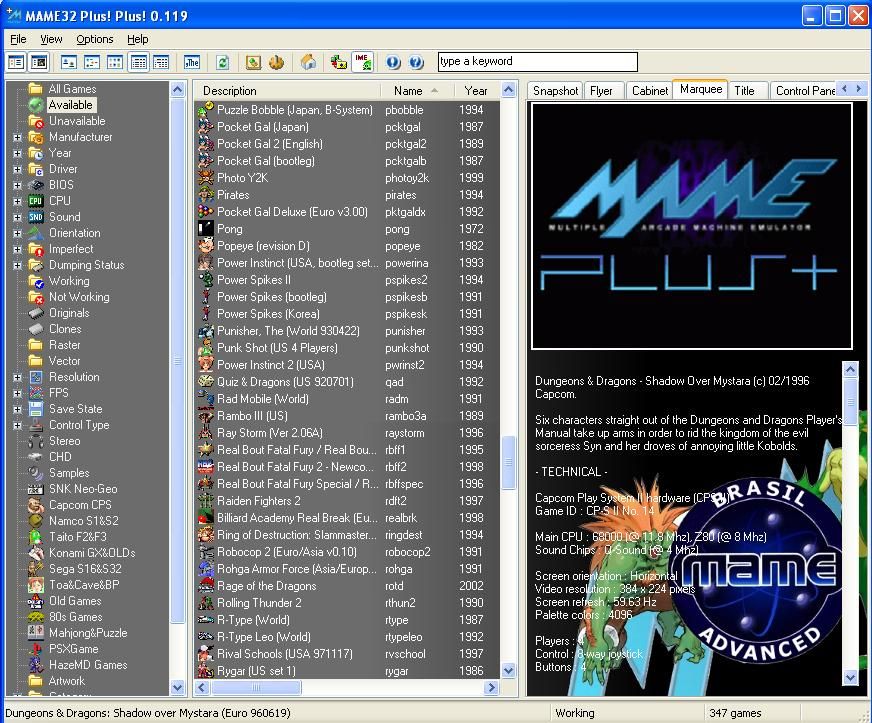This screenshot has height=723, width=872.
Task: Switch to the Cabinet tab
Action: [650, 91]
